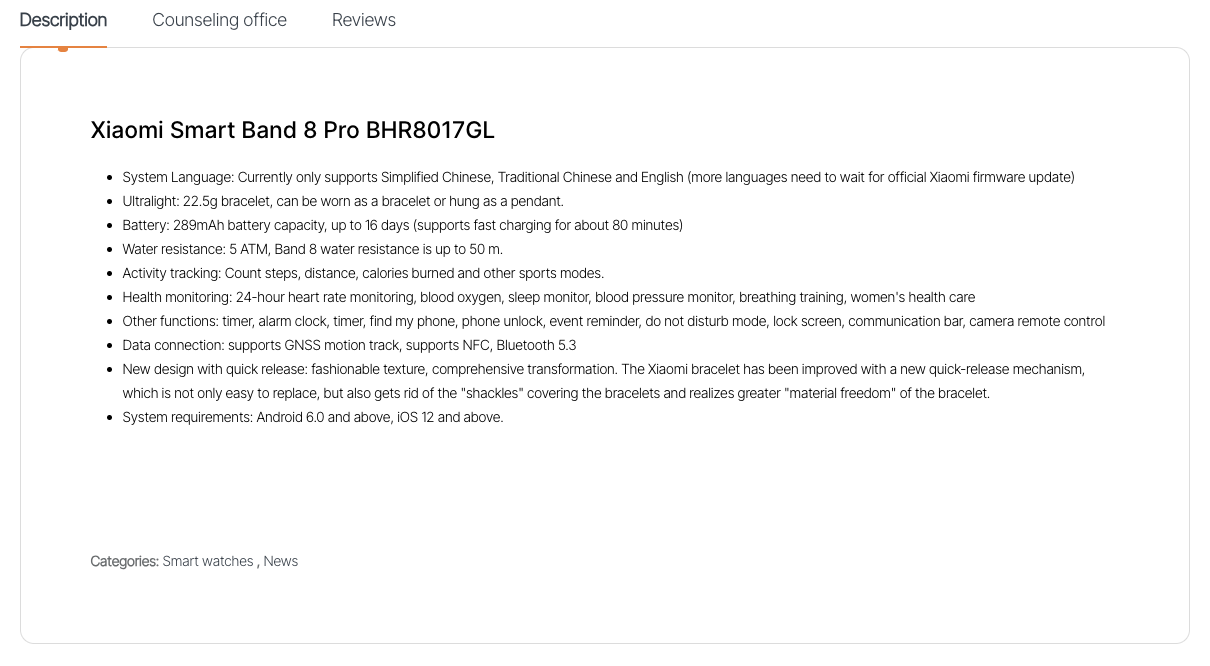Click the Water resistance 5 ATM line
The image size is (1210, 666).
tap(312, 249)
